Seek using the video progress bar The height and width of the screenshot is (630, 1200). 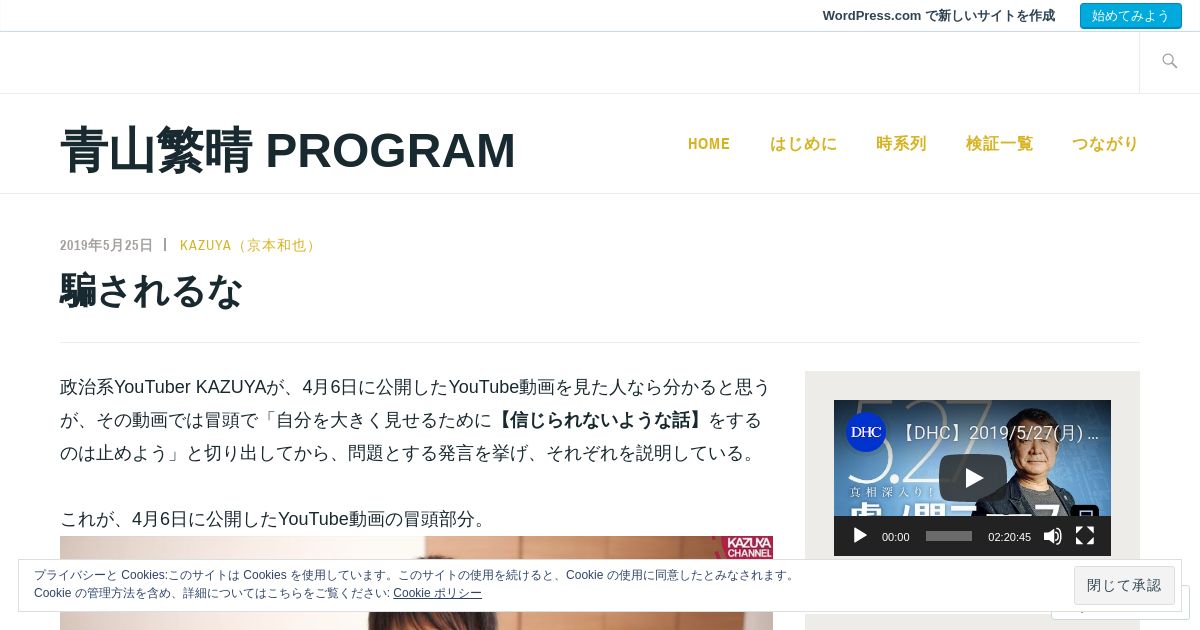[x=949, y=536]
